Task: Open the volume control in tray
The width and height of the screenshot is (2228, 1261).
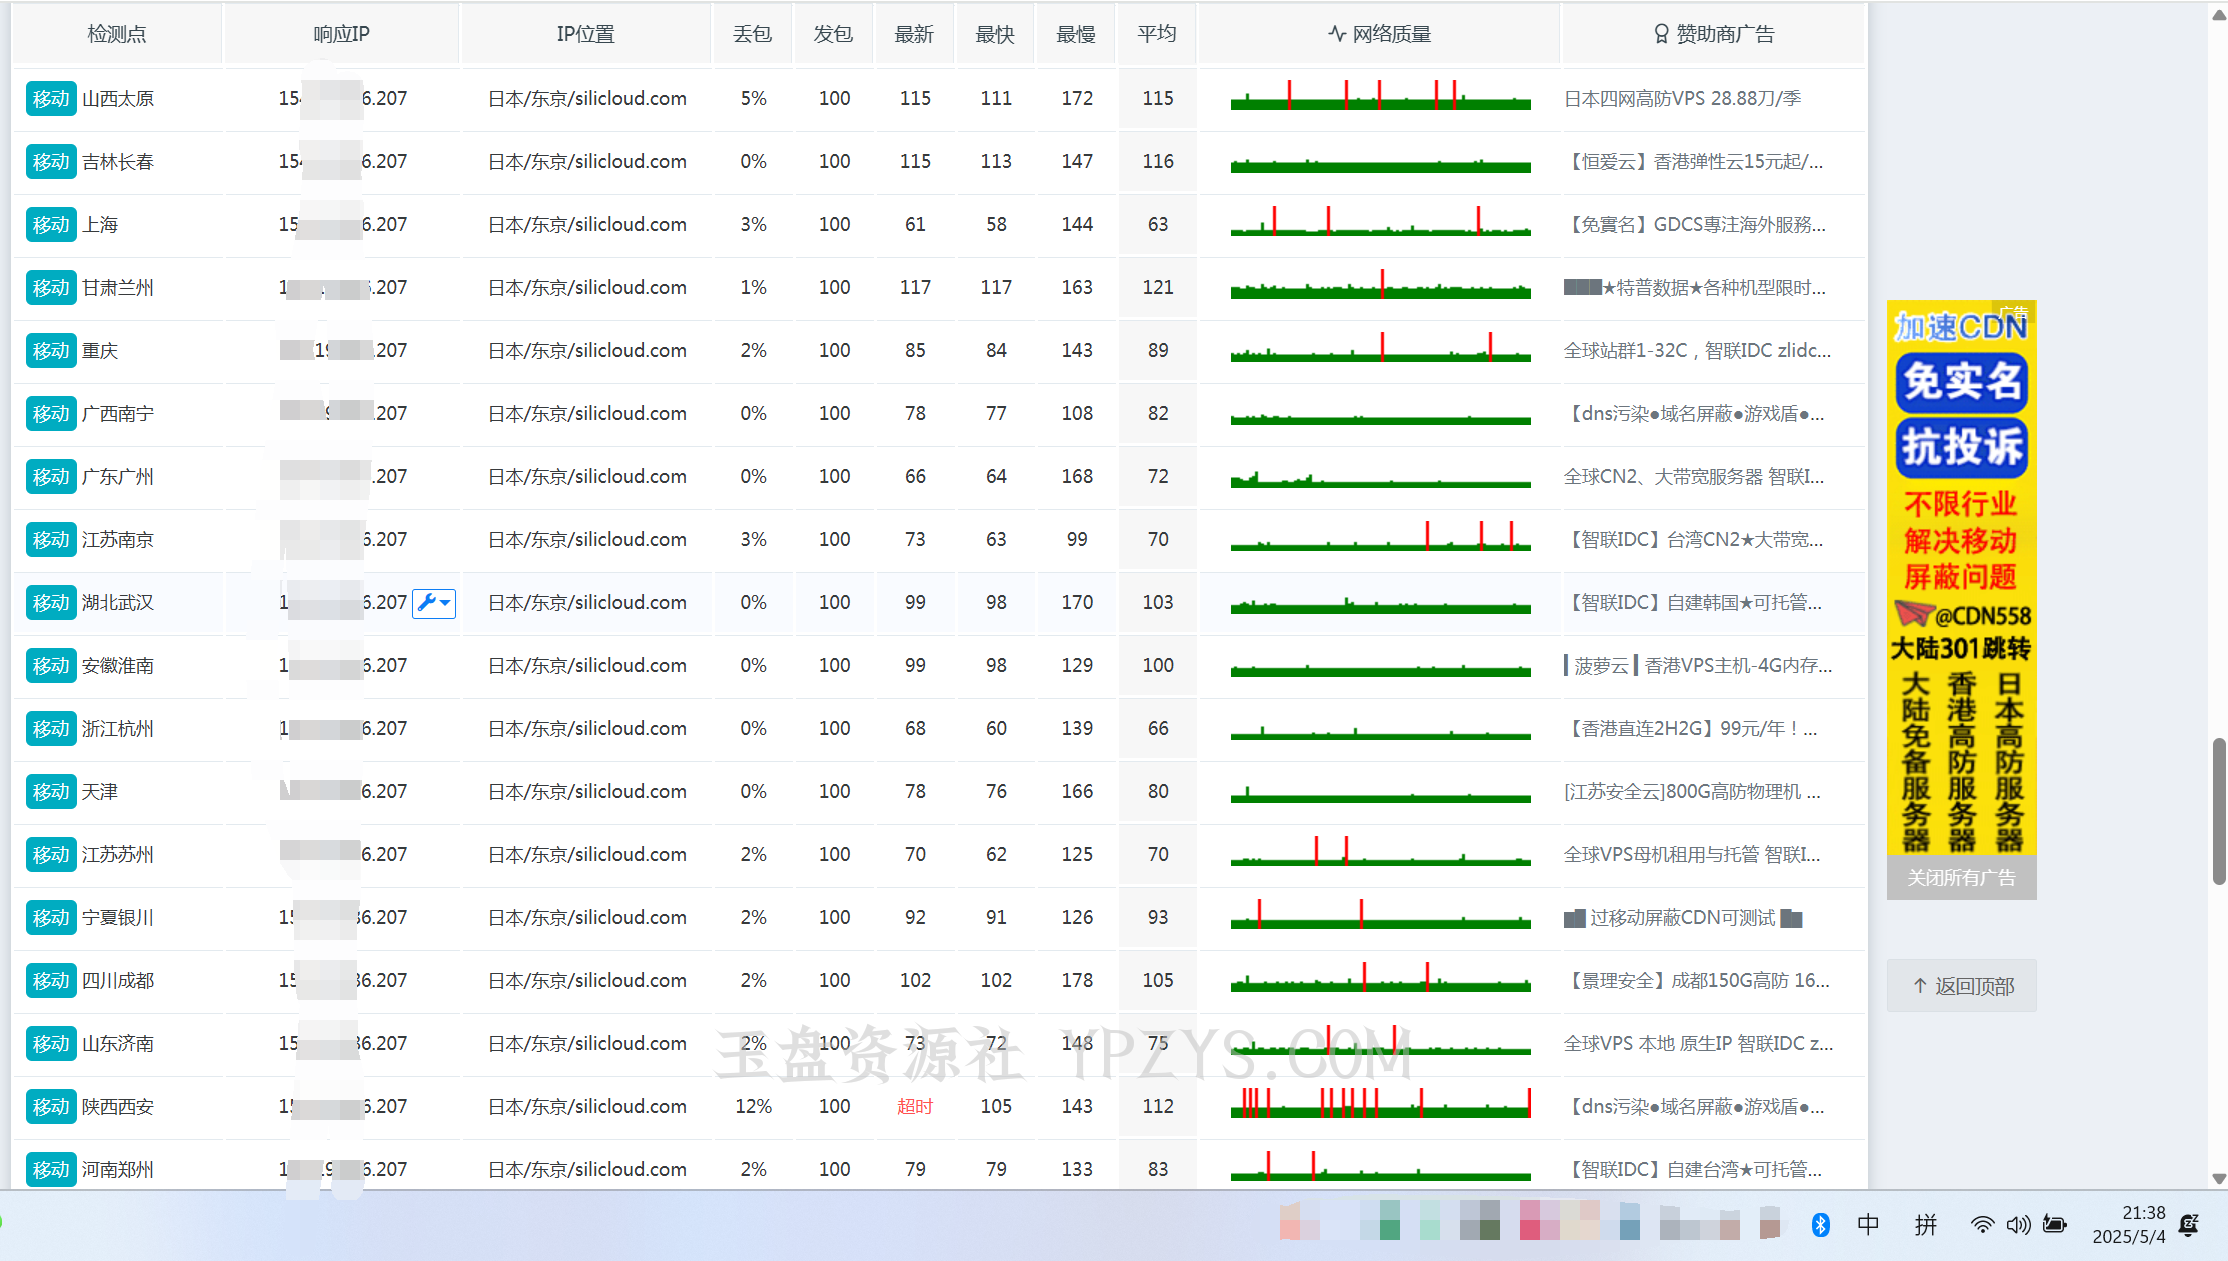Action: [x=2018, y=1225]
